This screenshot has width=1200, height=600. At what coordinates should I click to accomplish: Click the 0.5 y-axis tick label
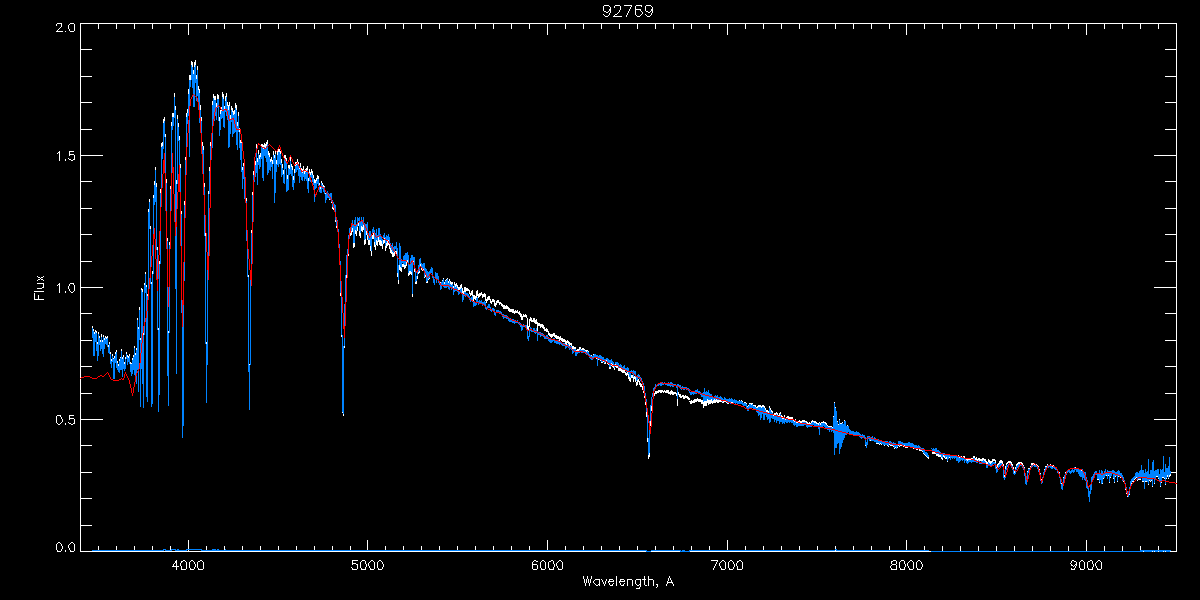pyautogui.click(x=64, y=420)
